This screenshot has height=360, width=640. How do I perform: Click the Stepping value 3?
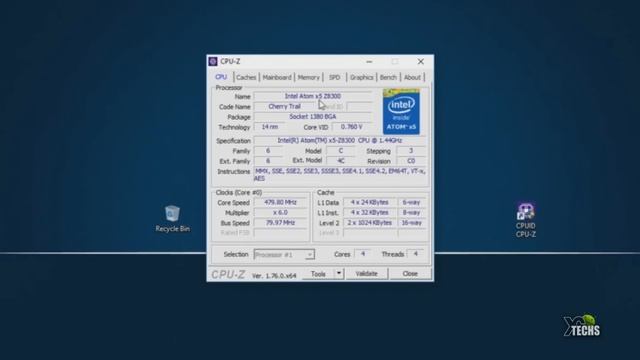point(411,151)
